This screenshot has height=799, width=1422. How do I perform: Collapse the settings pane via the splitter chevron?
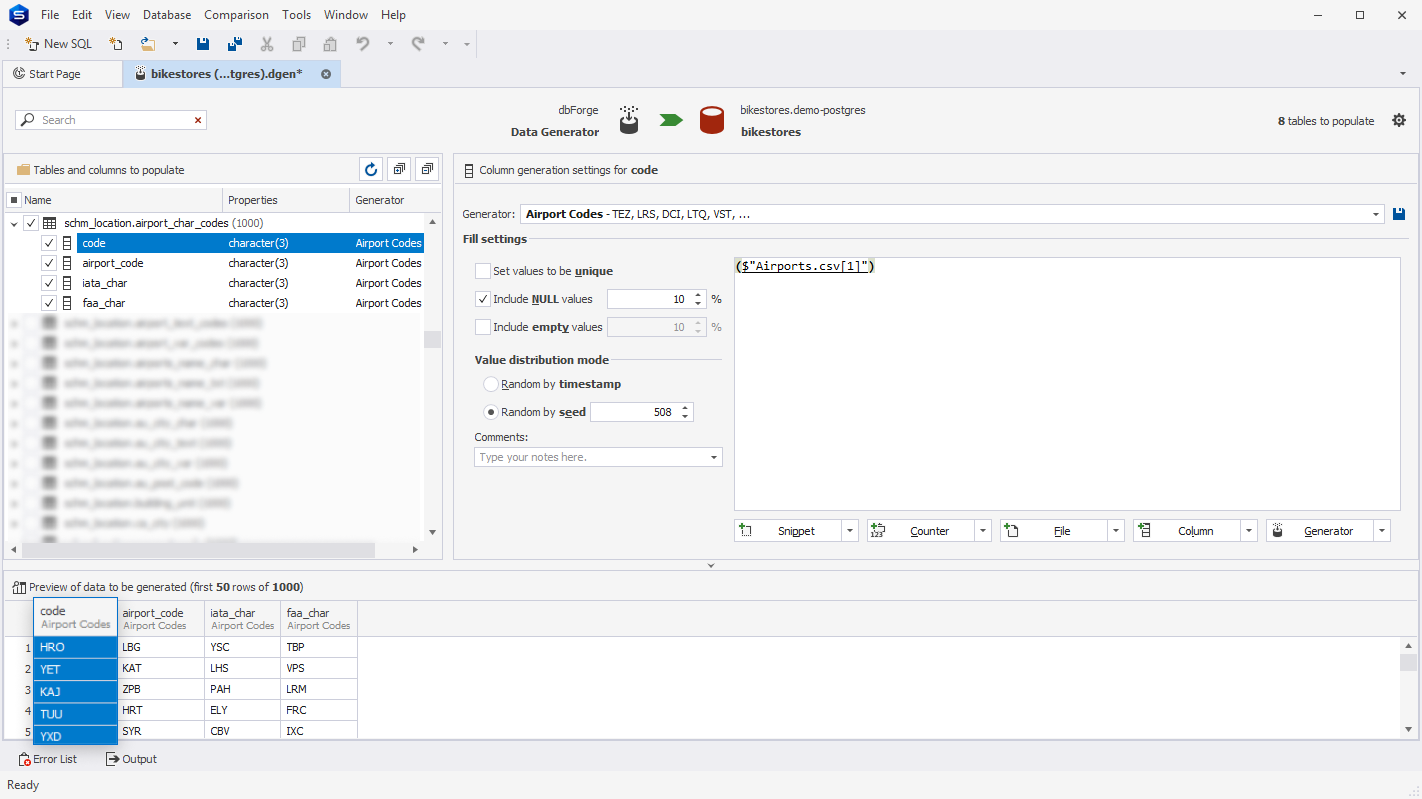[711, 566]
